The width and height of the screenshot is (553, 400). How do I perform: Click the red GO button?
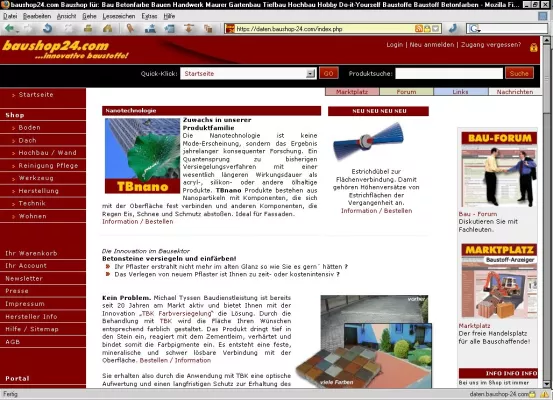click(329, 73)
